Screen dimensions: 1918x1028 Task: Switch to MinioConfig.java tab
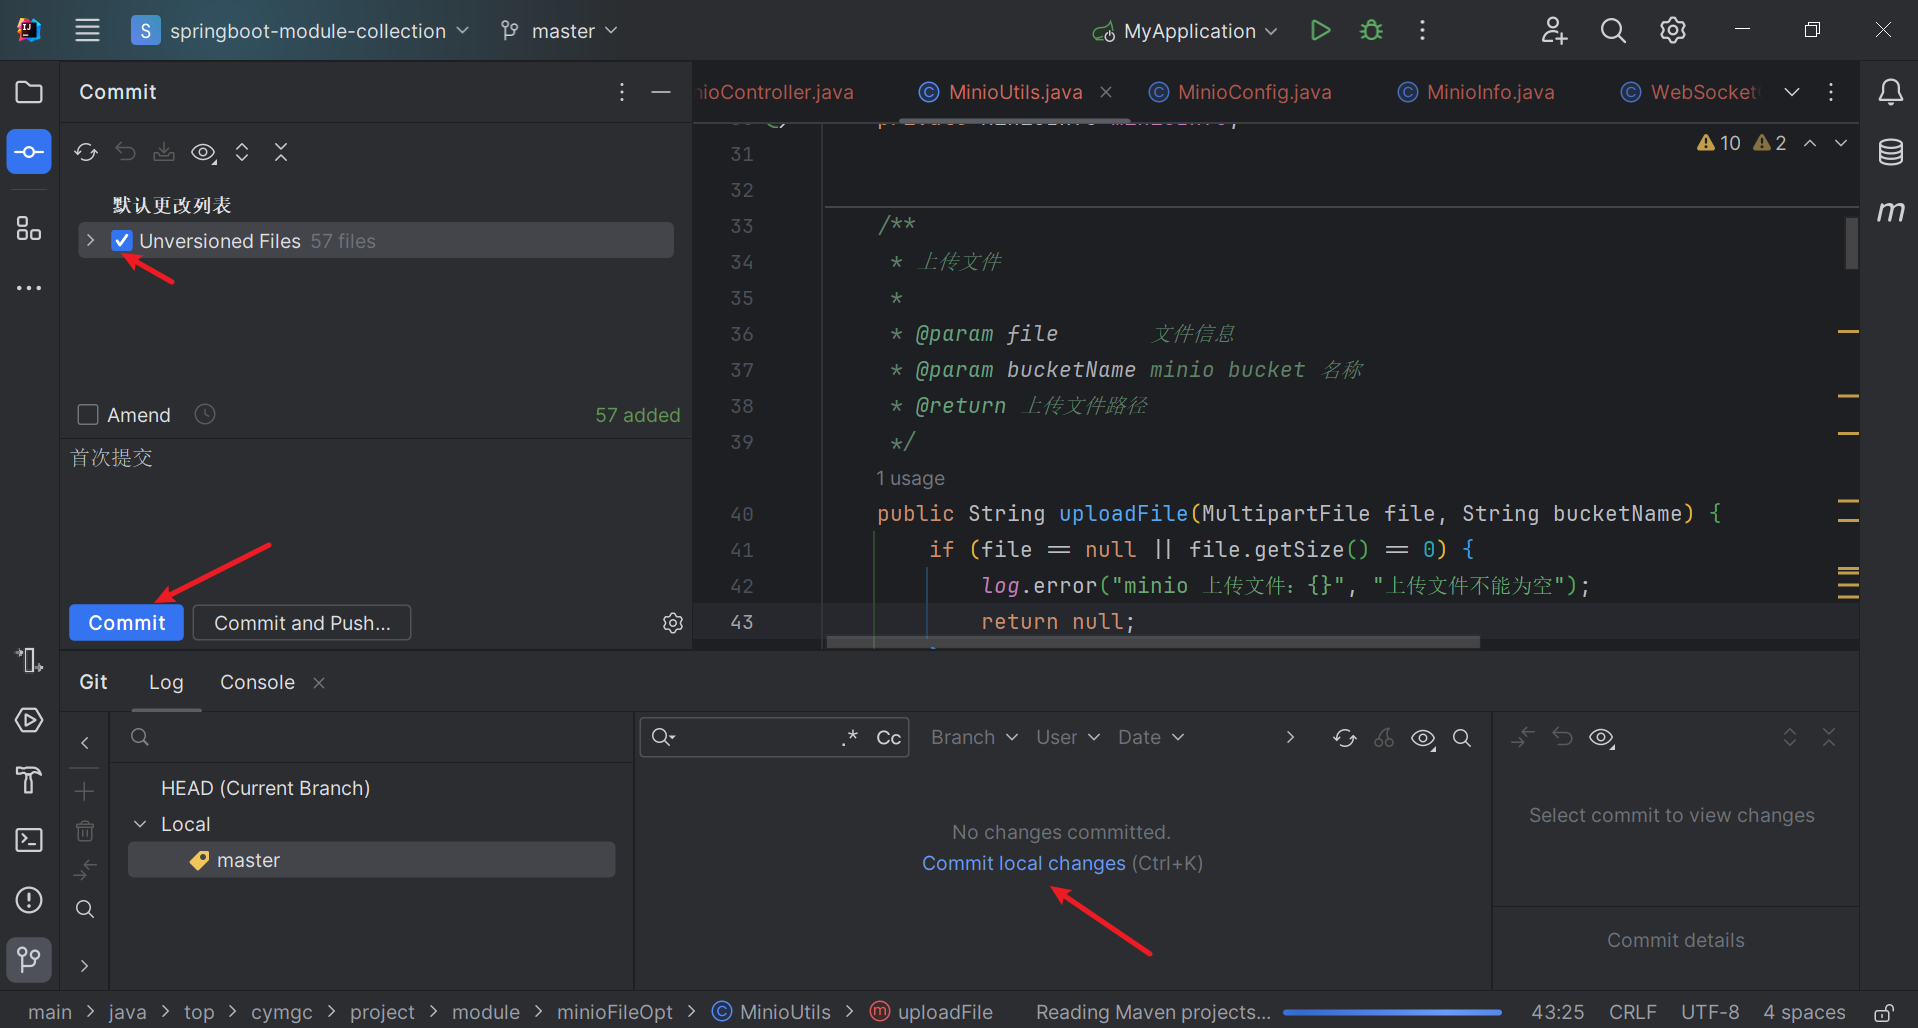click(1240, 92)
